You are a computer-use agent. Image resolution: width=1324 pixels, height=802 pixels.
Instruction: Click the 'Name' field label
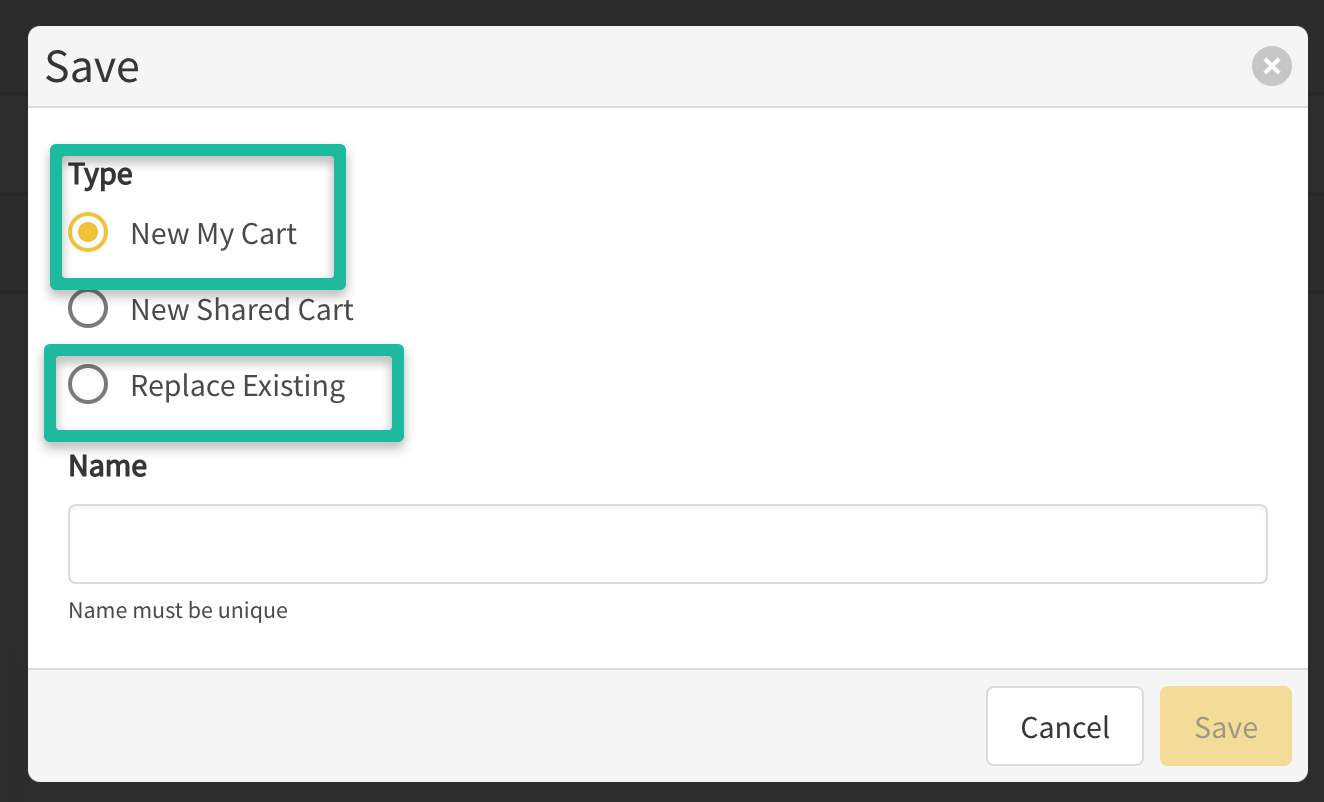(107, 466)
